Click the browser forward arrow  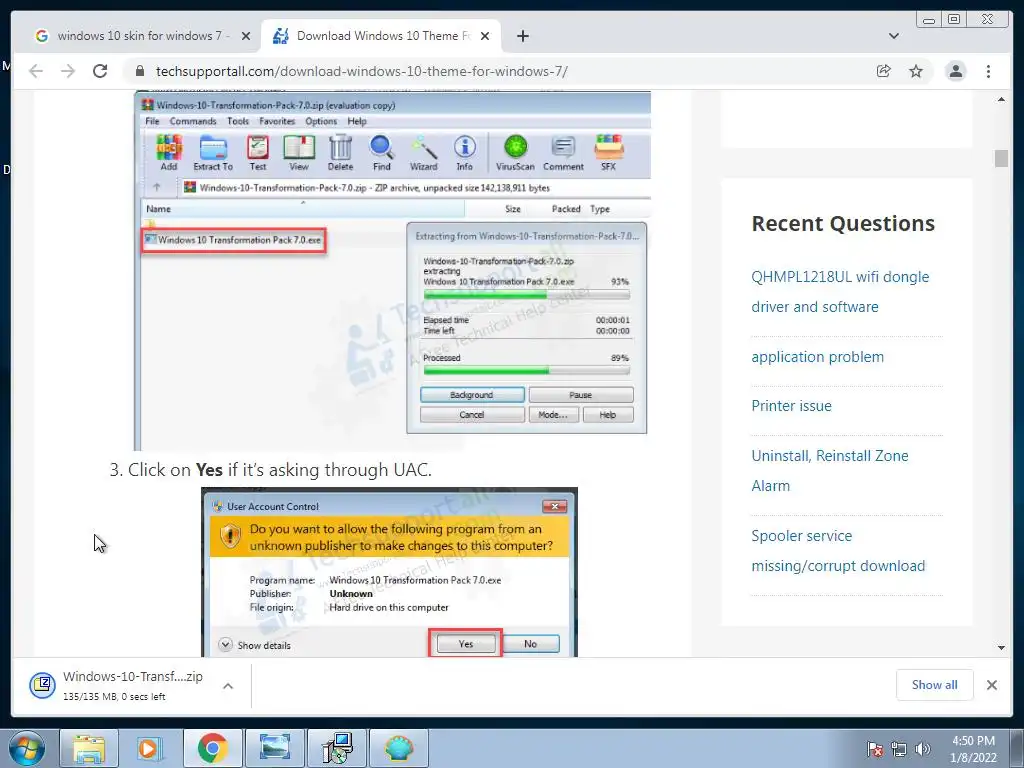click(68, 71)
